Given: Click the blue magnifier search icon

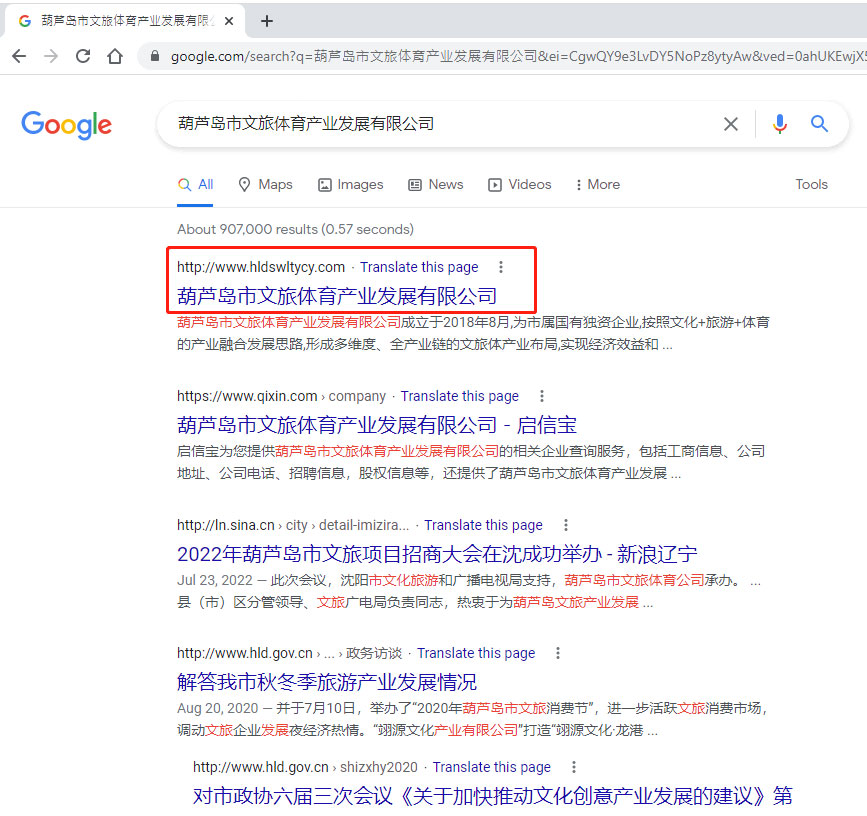Looking at the screenshot, I should pos(819,123).
